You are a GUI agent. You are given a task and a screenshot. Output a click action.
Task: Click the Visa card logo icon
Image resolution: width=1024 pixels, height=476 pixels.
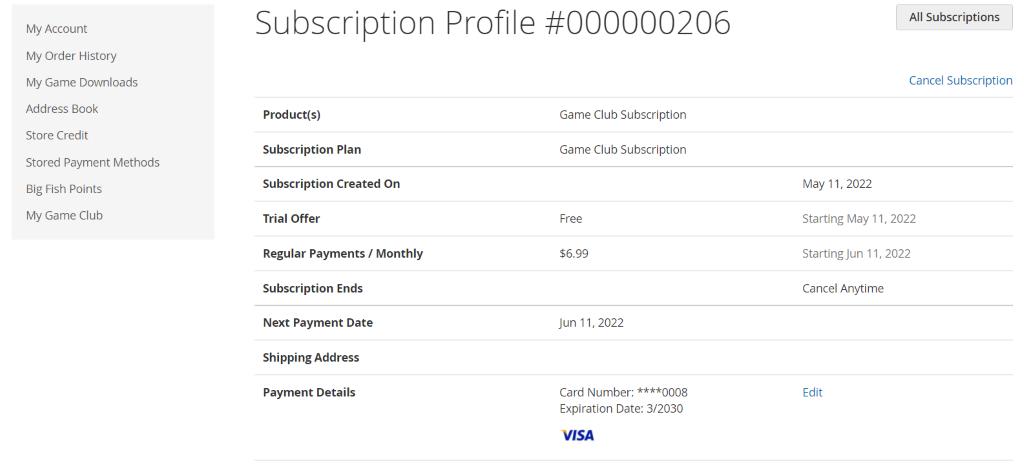pyautogui.click(x=577, y=435)
